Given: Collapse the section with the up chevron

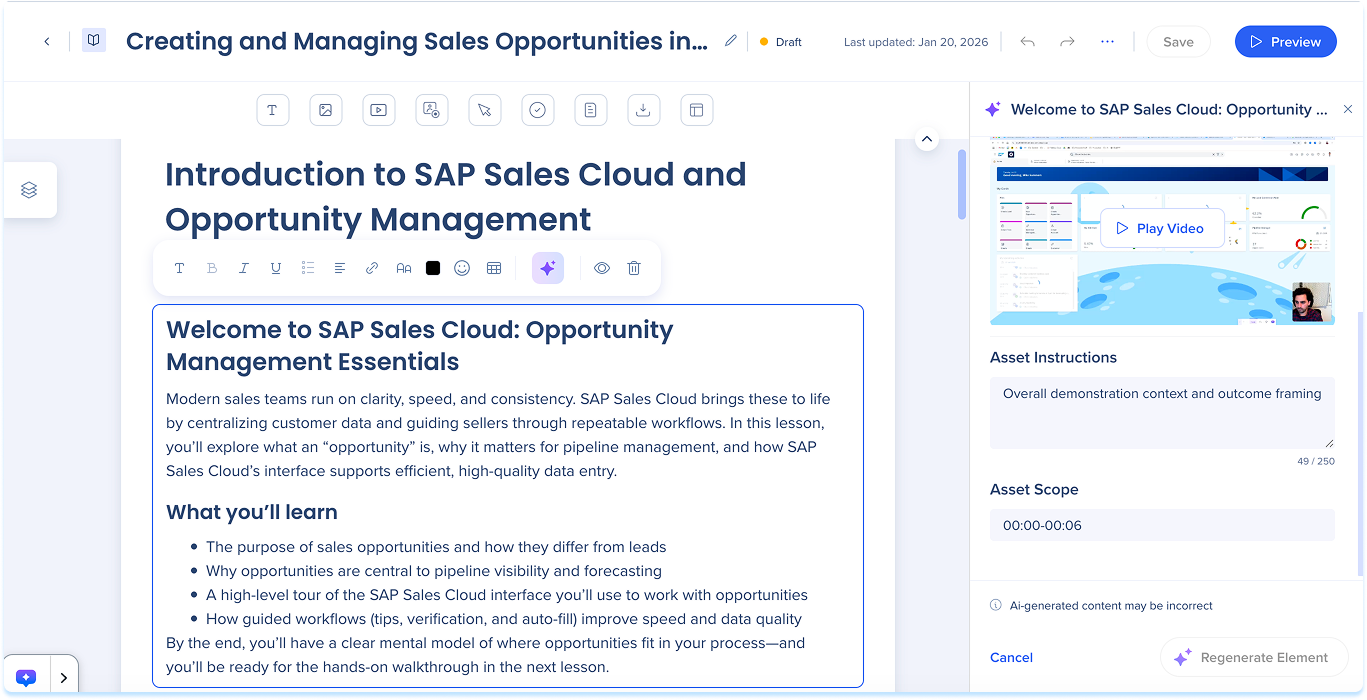Looking at the screenshot, I should point(927,139).
